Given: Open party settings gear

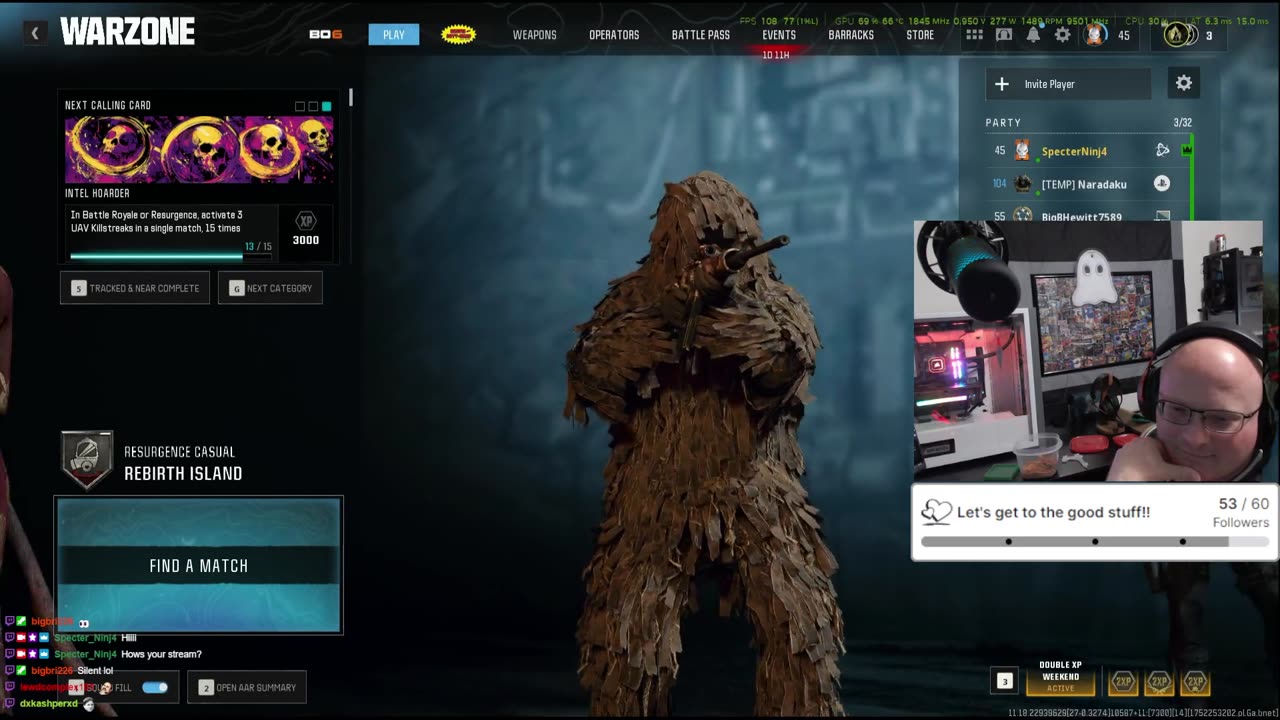Looking at the screenshot, I should point(1183,83).
